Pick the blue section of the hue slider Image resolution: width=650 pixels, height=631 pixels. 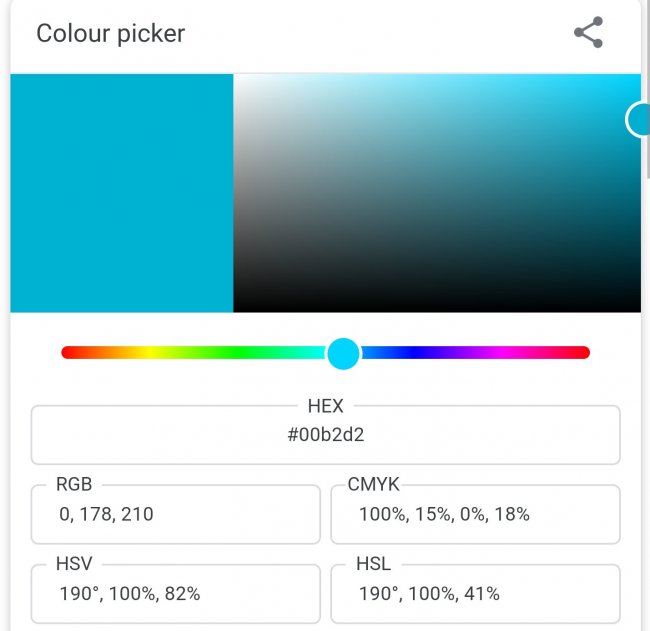[x=412, y=353]
